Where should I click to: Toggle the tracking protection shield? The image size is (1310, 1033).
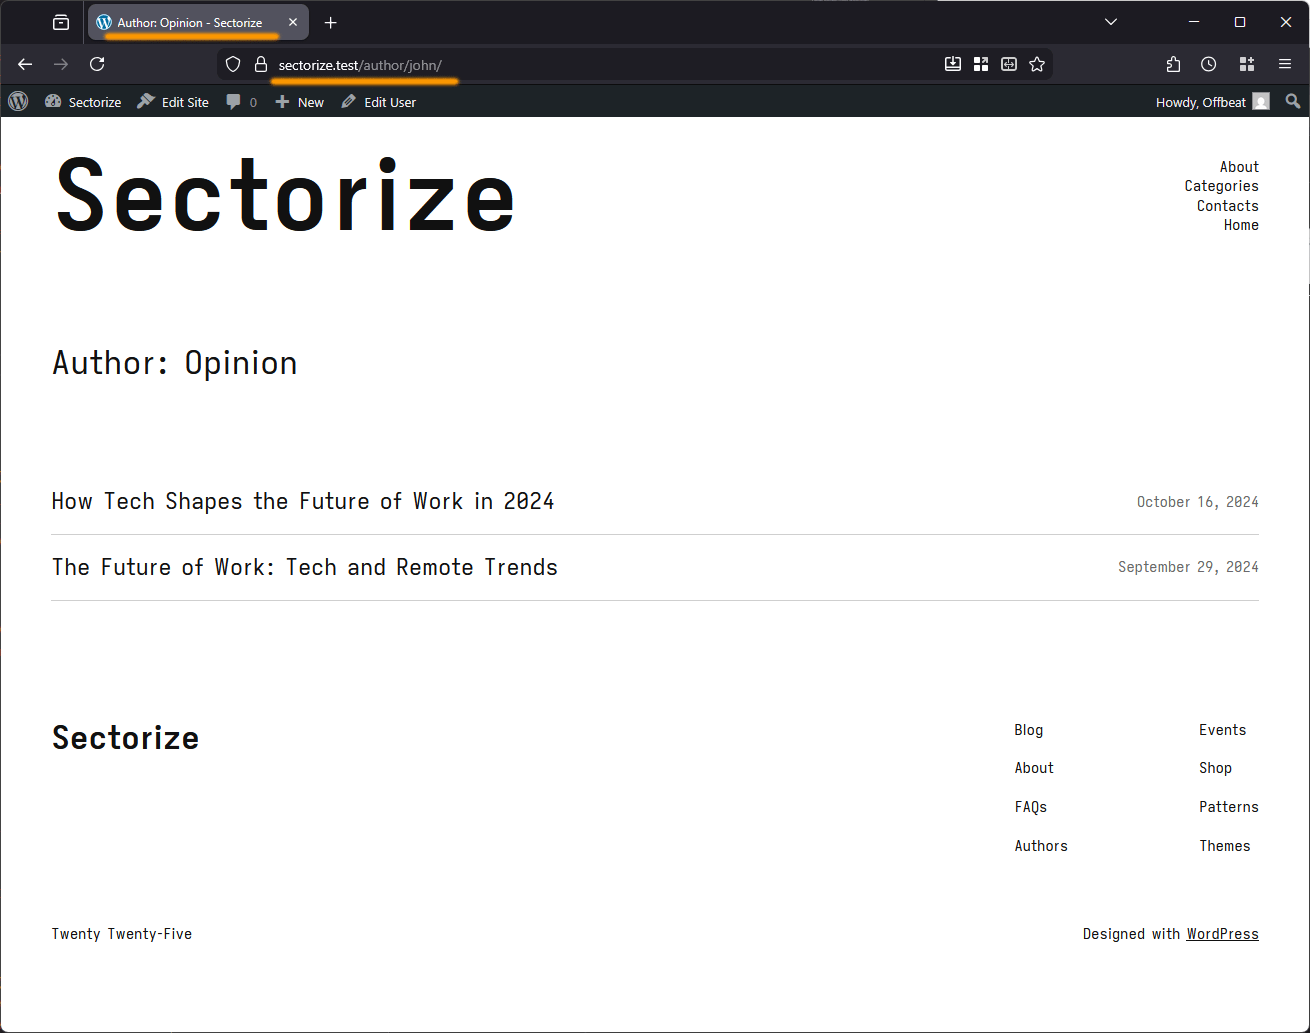(232, 63)
